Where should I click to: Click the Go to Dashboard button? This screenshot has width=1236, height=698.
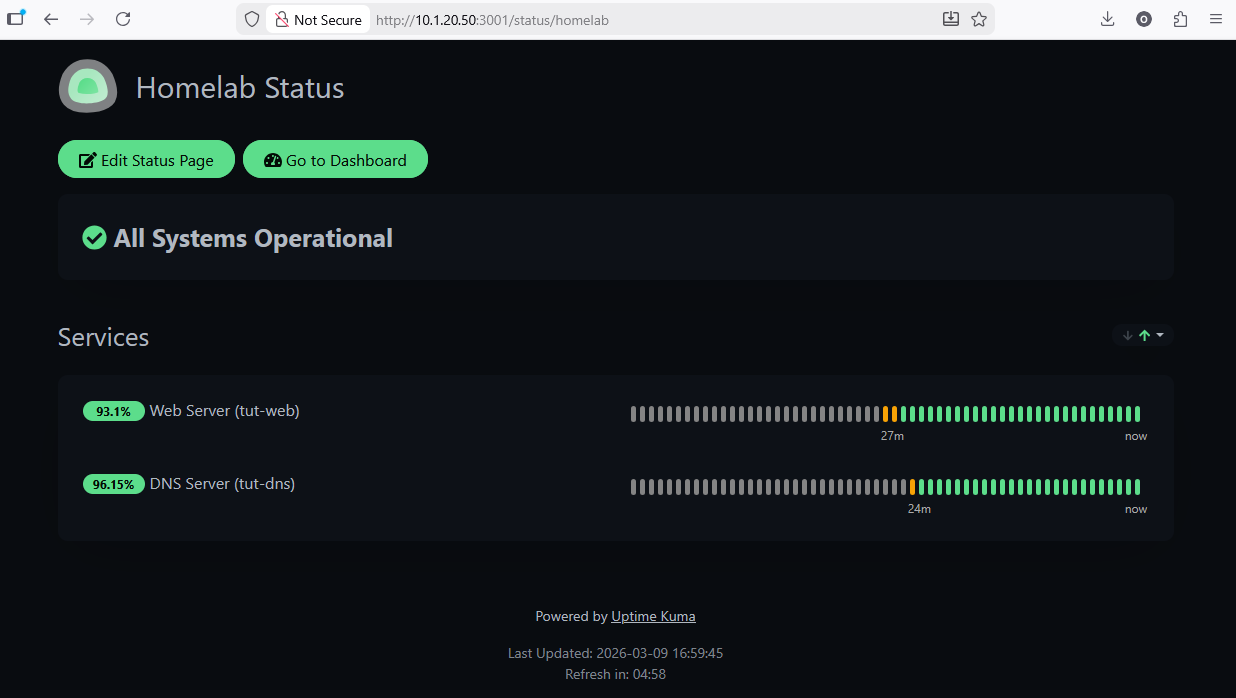[x=335, y=159]
